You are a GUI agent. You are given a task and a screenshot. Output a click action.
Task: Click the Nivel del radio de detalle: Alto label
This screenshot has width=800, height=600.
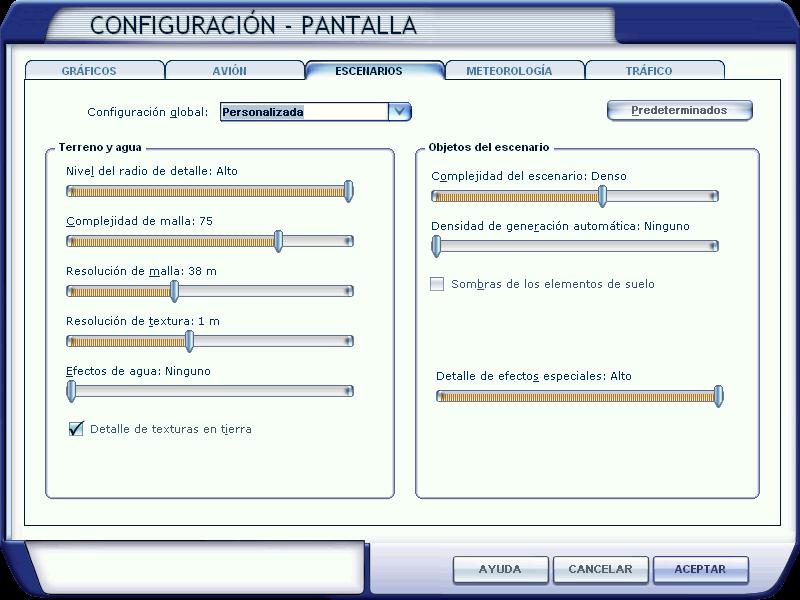click(152, 171)
